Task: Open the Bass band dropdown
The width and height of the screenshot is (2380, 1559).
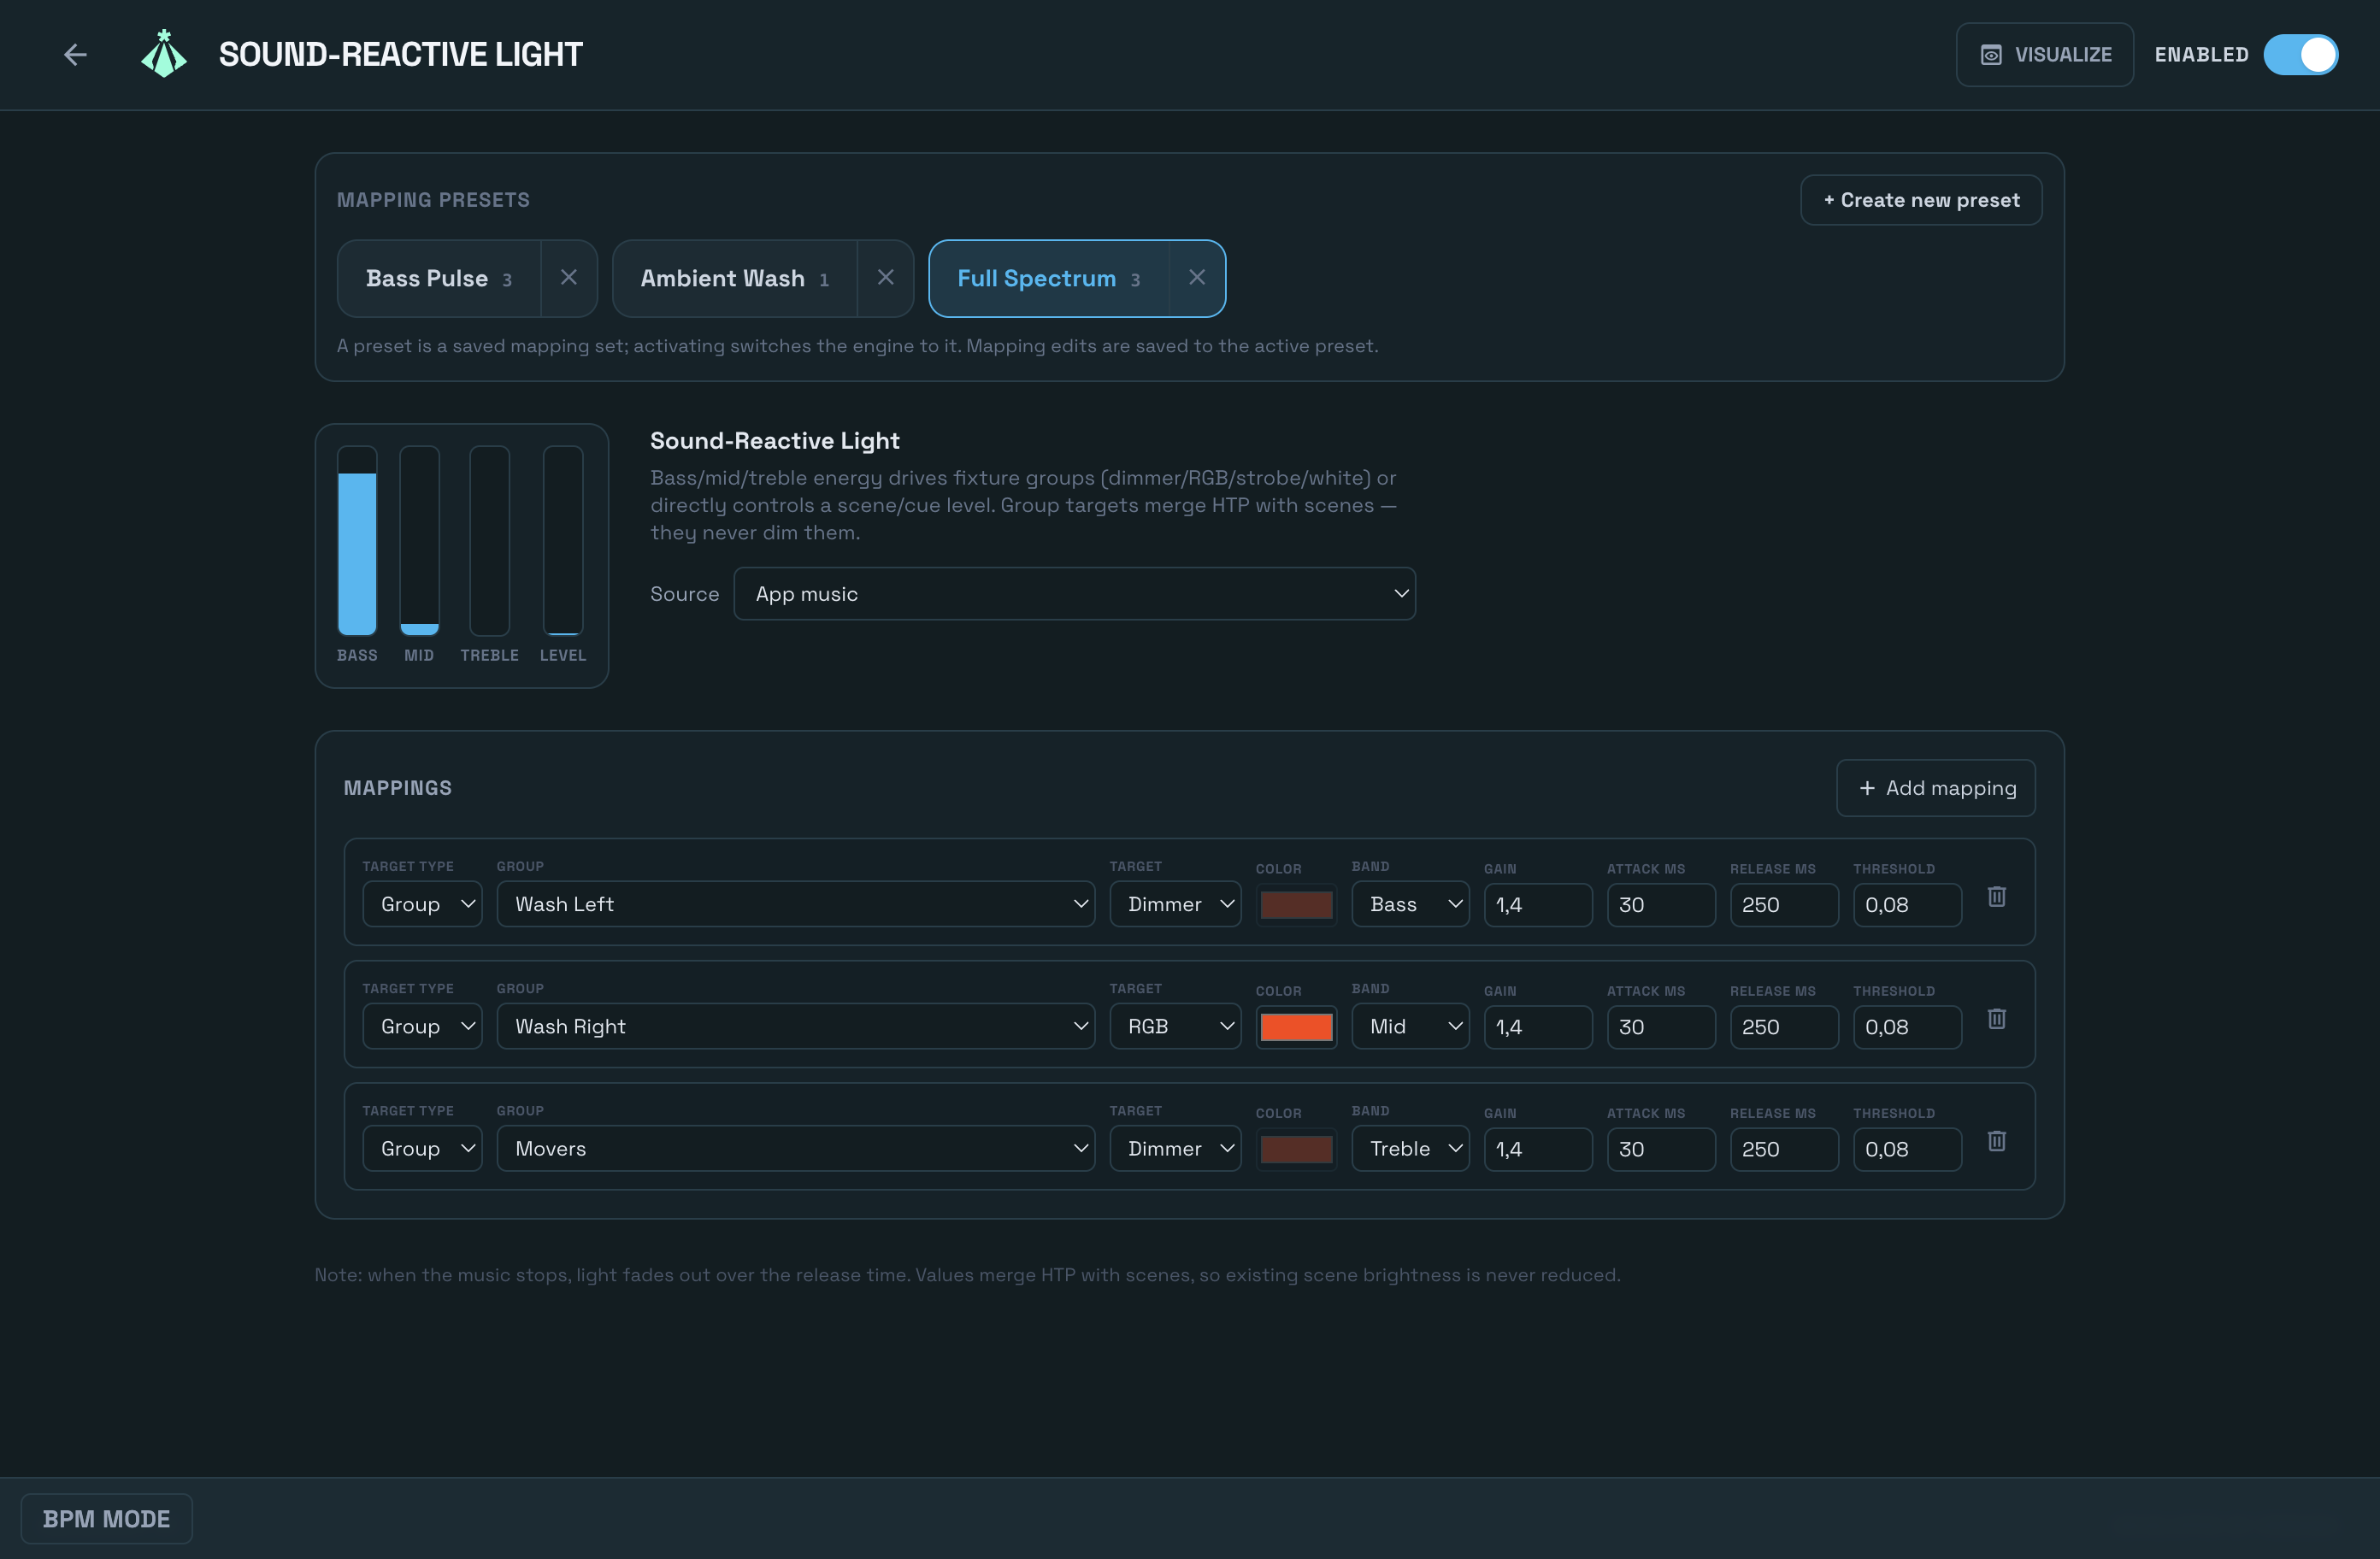Action: pyautogui.click(x=1410, y=904)
